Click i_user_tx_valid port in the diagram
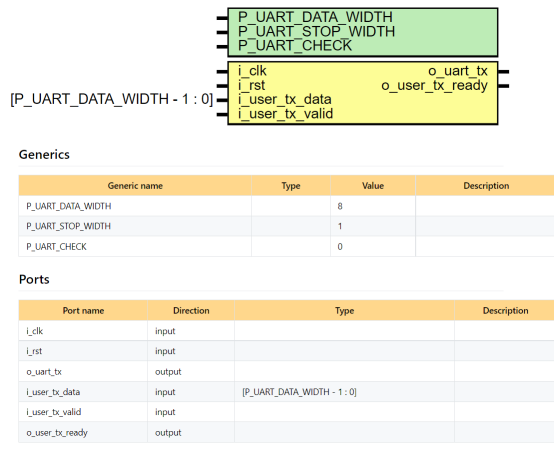The width and height of the screenshot is (554, 450). click(x=285, y=114)
